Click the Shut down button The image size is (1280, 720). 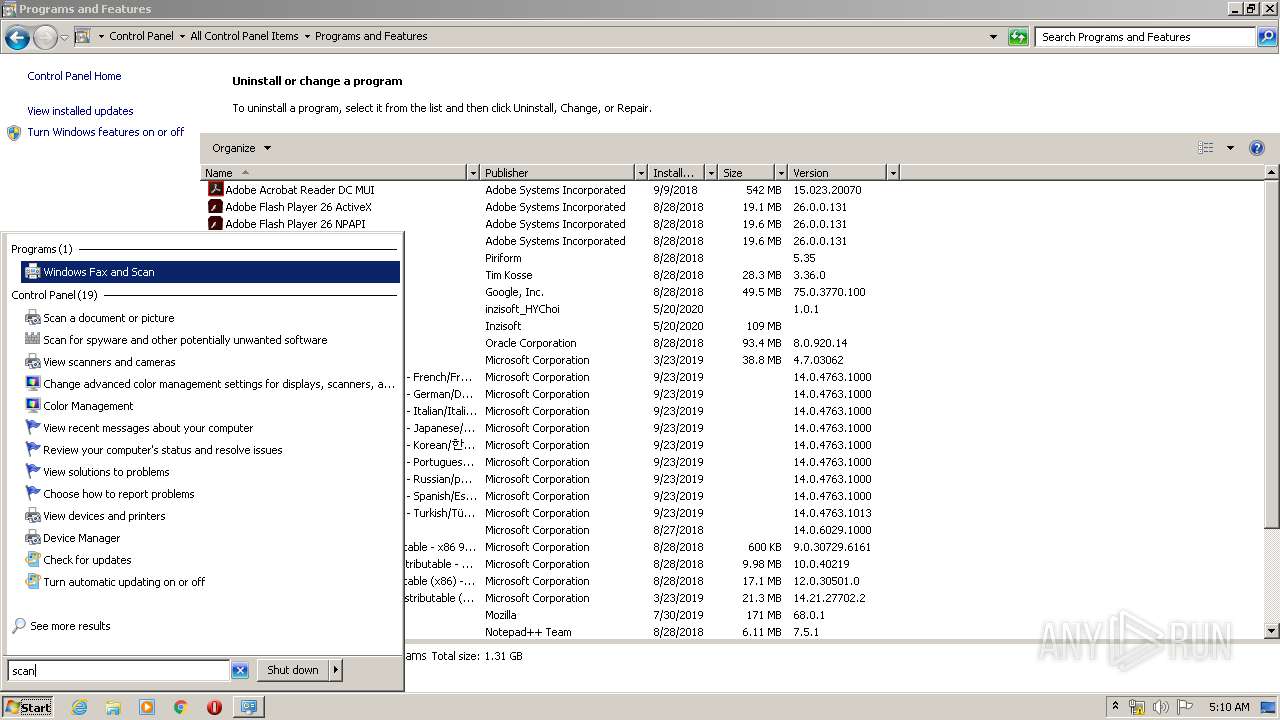tap(293, 671)
